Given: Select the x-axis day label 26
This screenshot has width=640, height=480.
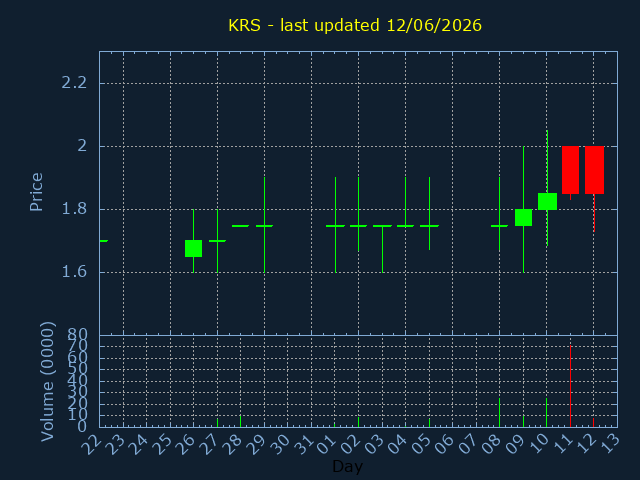Looking at the screenshot, I should pos(185,444).
